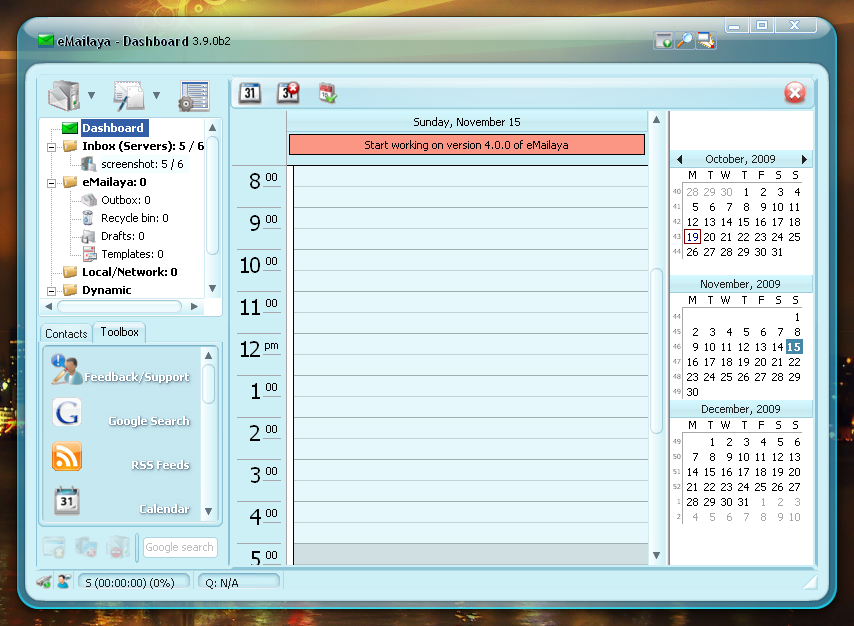Click the title bar add window icon
The width and height of the screenshot is (854, 626).
pos(664,40)
